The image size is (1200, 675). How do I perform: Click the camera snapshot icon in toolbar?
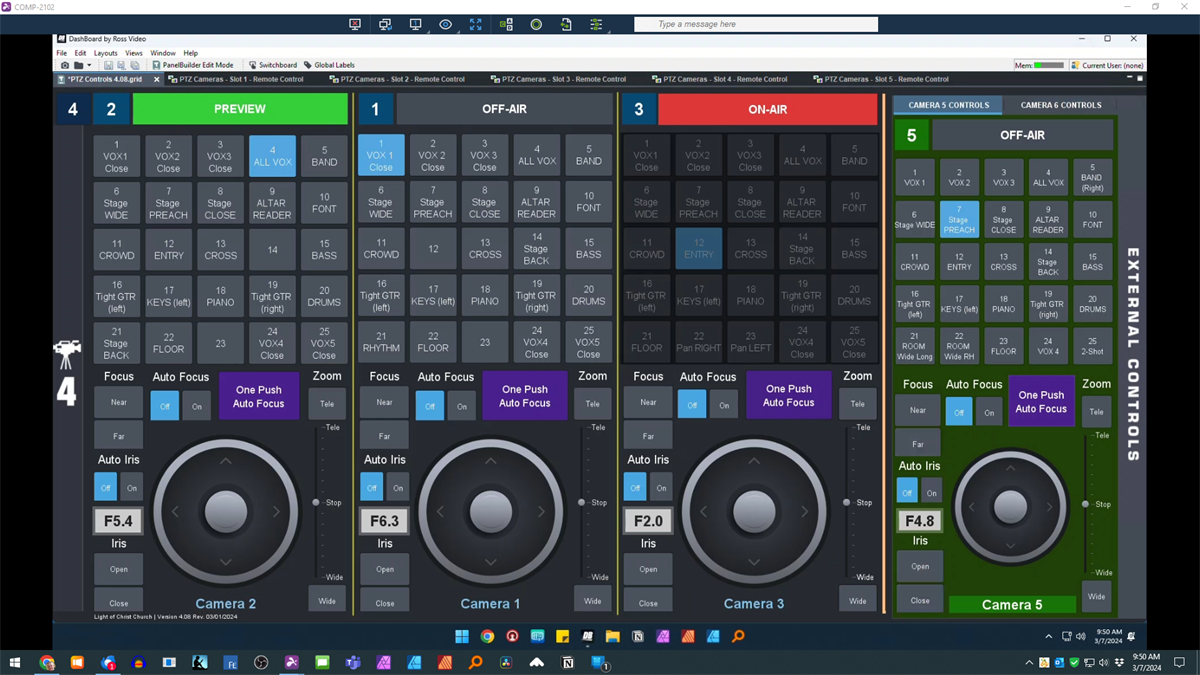(65, 65)
